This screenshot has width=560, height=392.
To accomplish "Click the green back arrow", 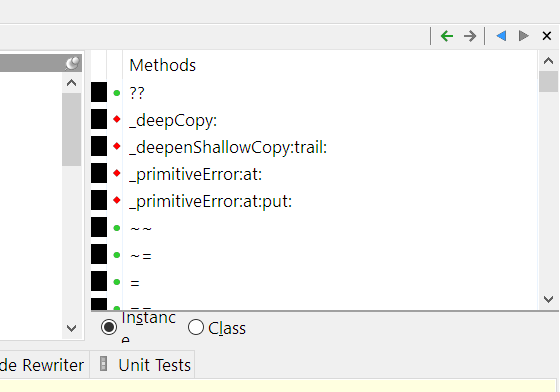I will pos(447,36).
